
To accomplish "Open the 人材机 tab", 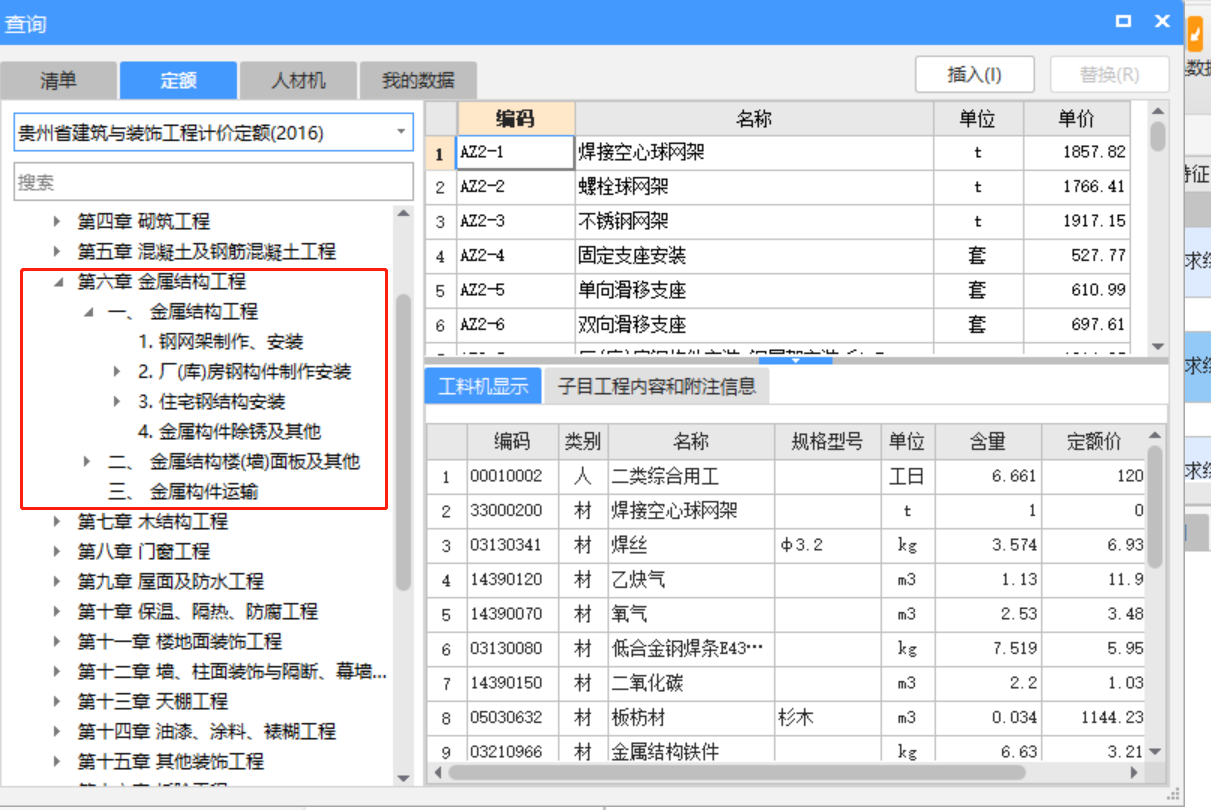I will [x=298, y=80].
